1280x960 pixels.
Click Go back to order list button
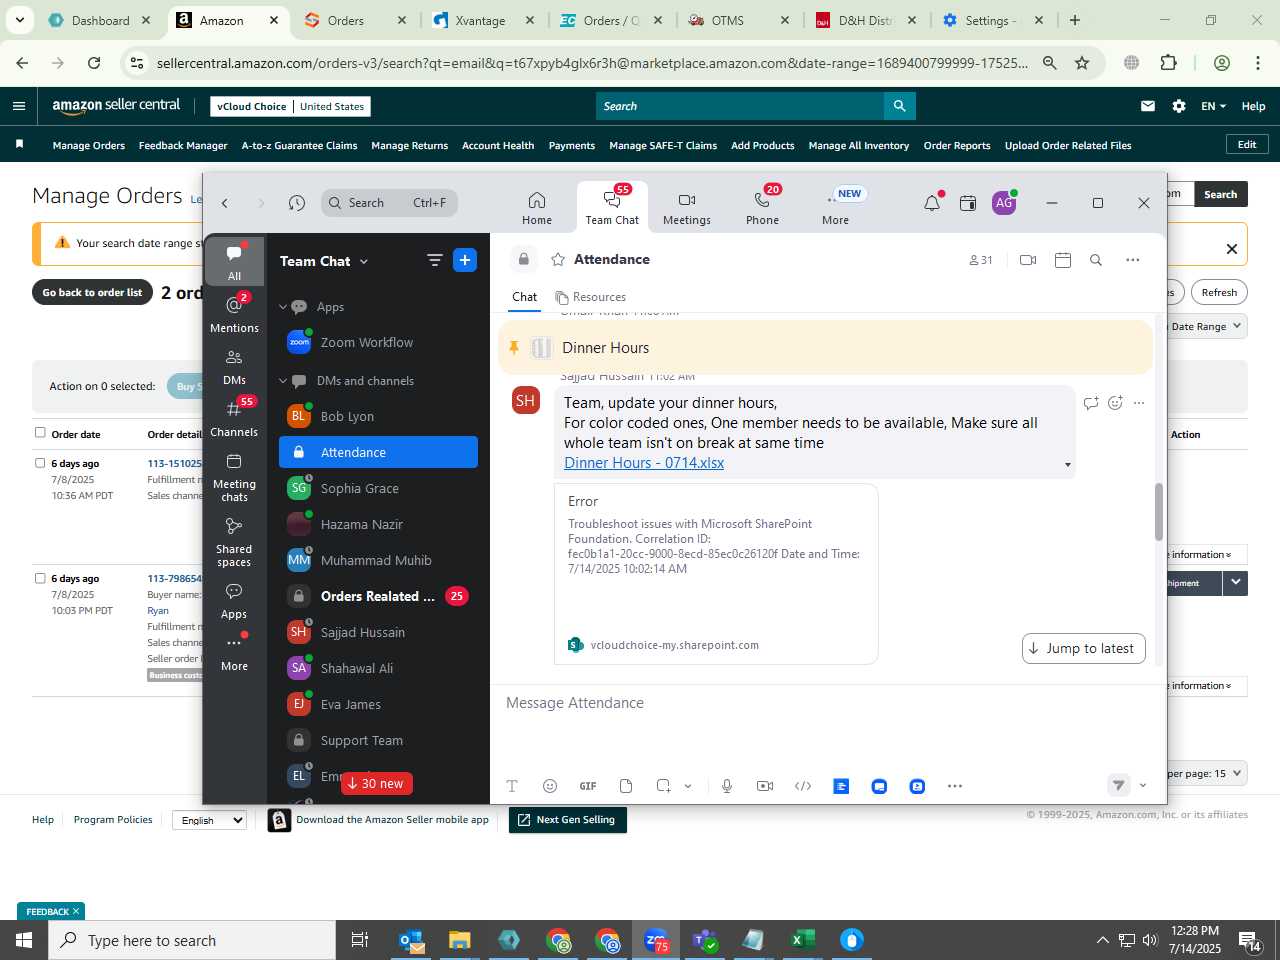point(92,292)
